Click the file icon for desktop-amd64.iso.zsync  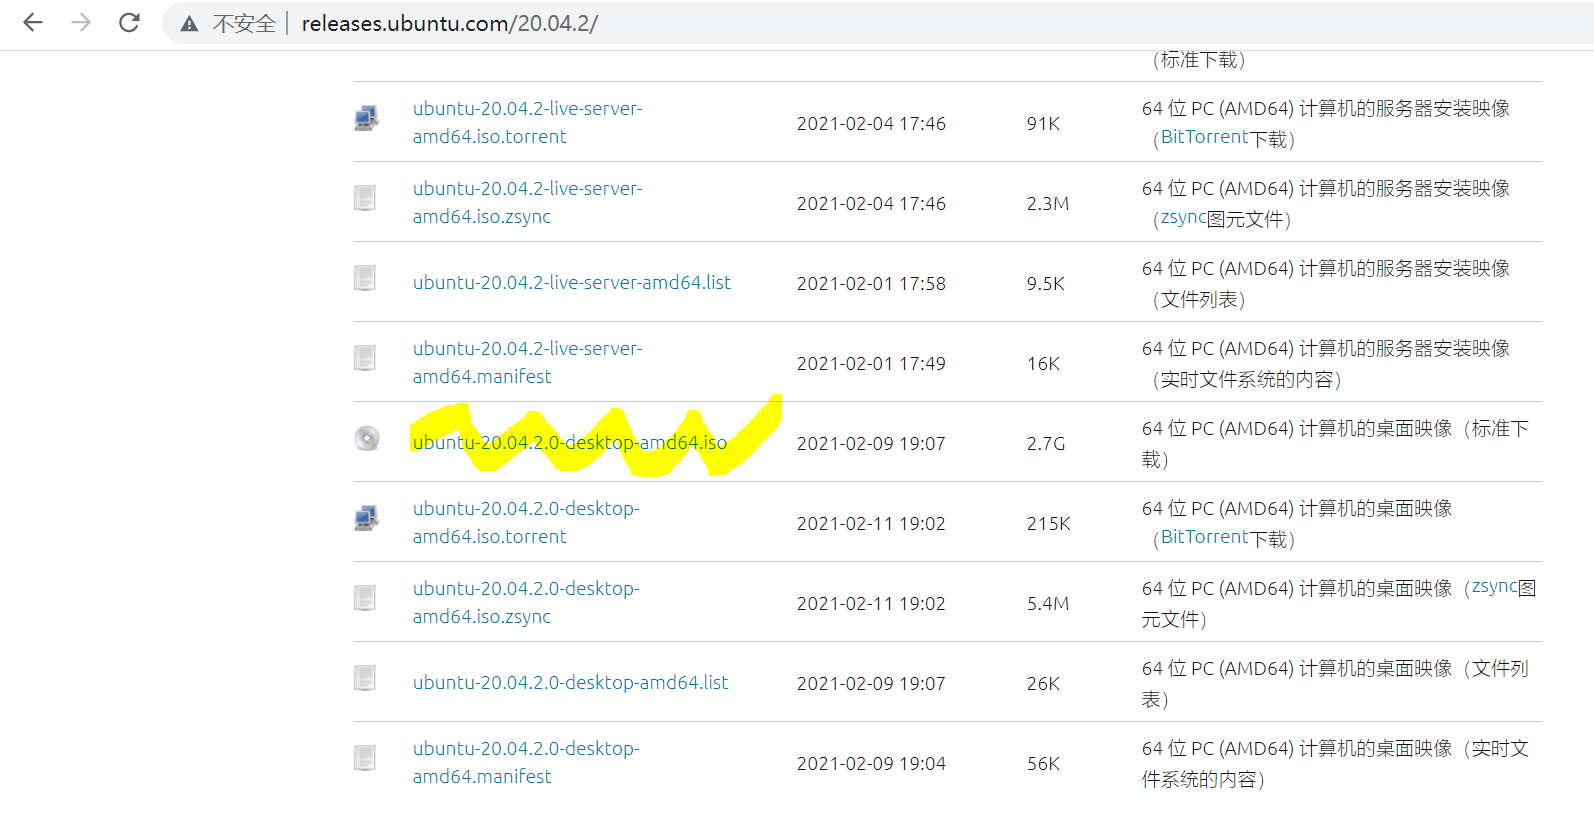pos(366,598)
